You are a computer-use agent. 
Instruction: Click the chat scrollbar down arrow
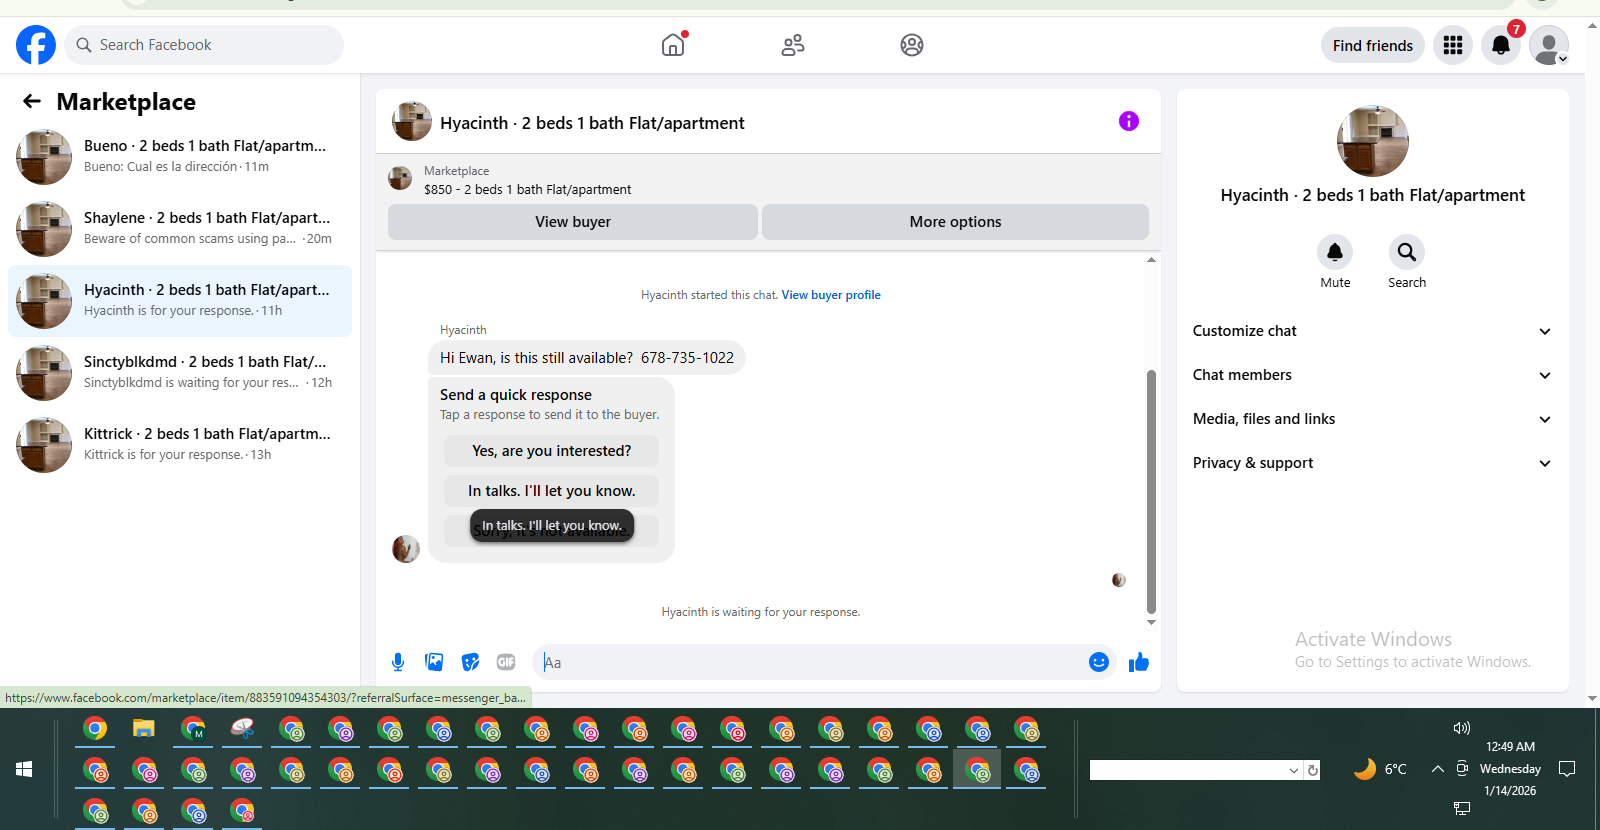click(1151, 622)
